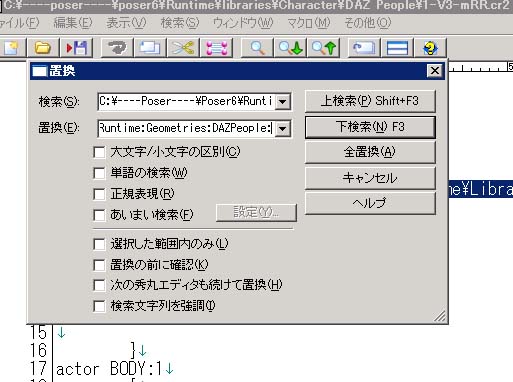Enable 大文字/小文字の区別(C) checkbox
Image resolution: width=513 pixels, height=382 pixels.
(x=99, y=152)
